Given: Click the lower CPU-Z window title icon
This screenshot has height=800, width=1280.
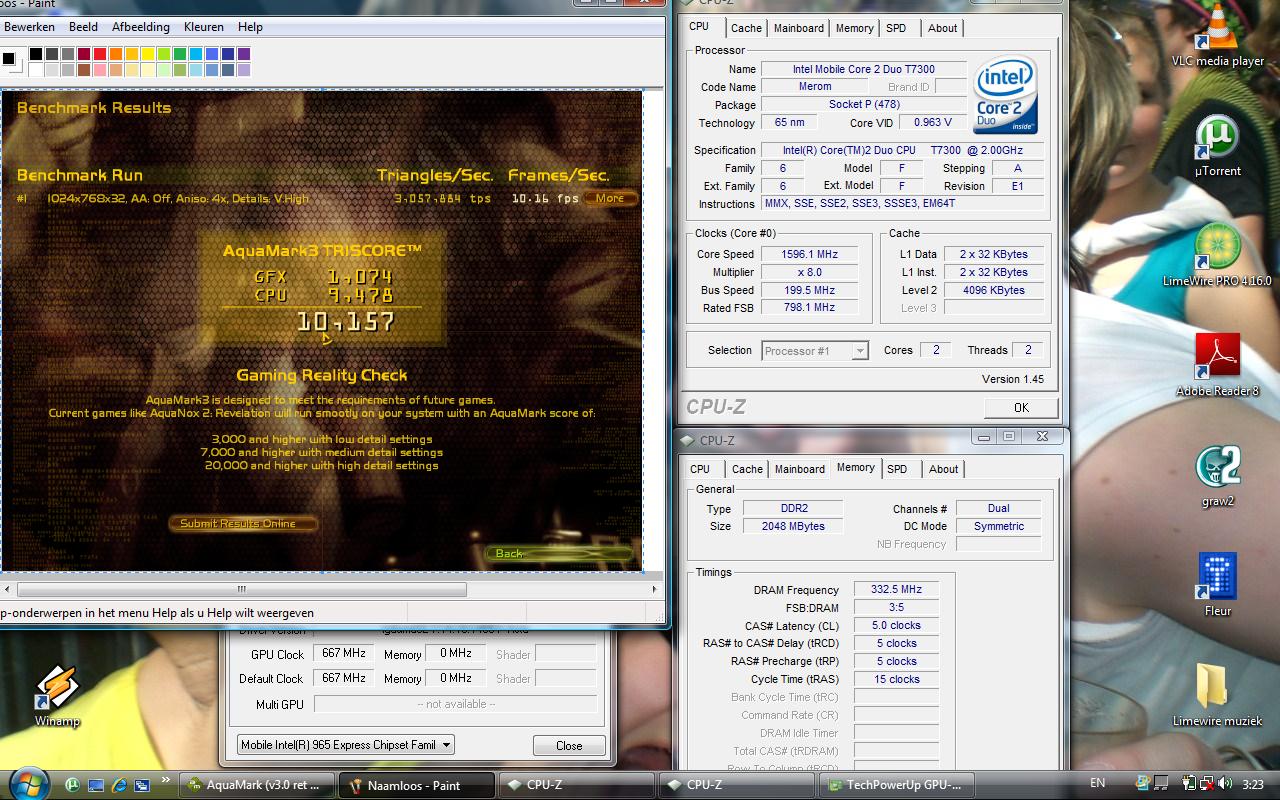Looking at the screenshot, I should pyautogui.click(x=687, y=440).
